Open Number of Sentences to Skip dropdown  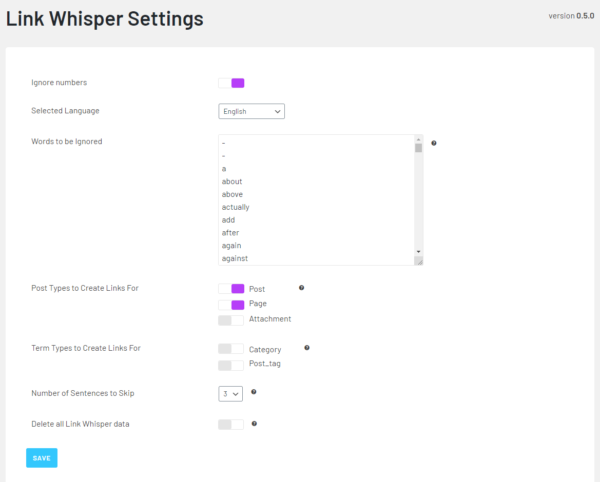(231, 393)
